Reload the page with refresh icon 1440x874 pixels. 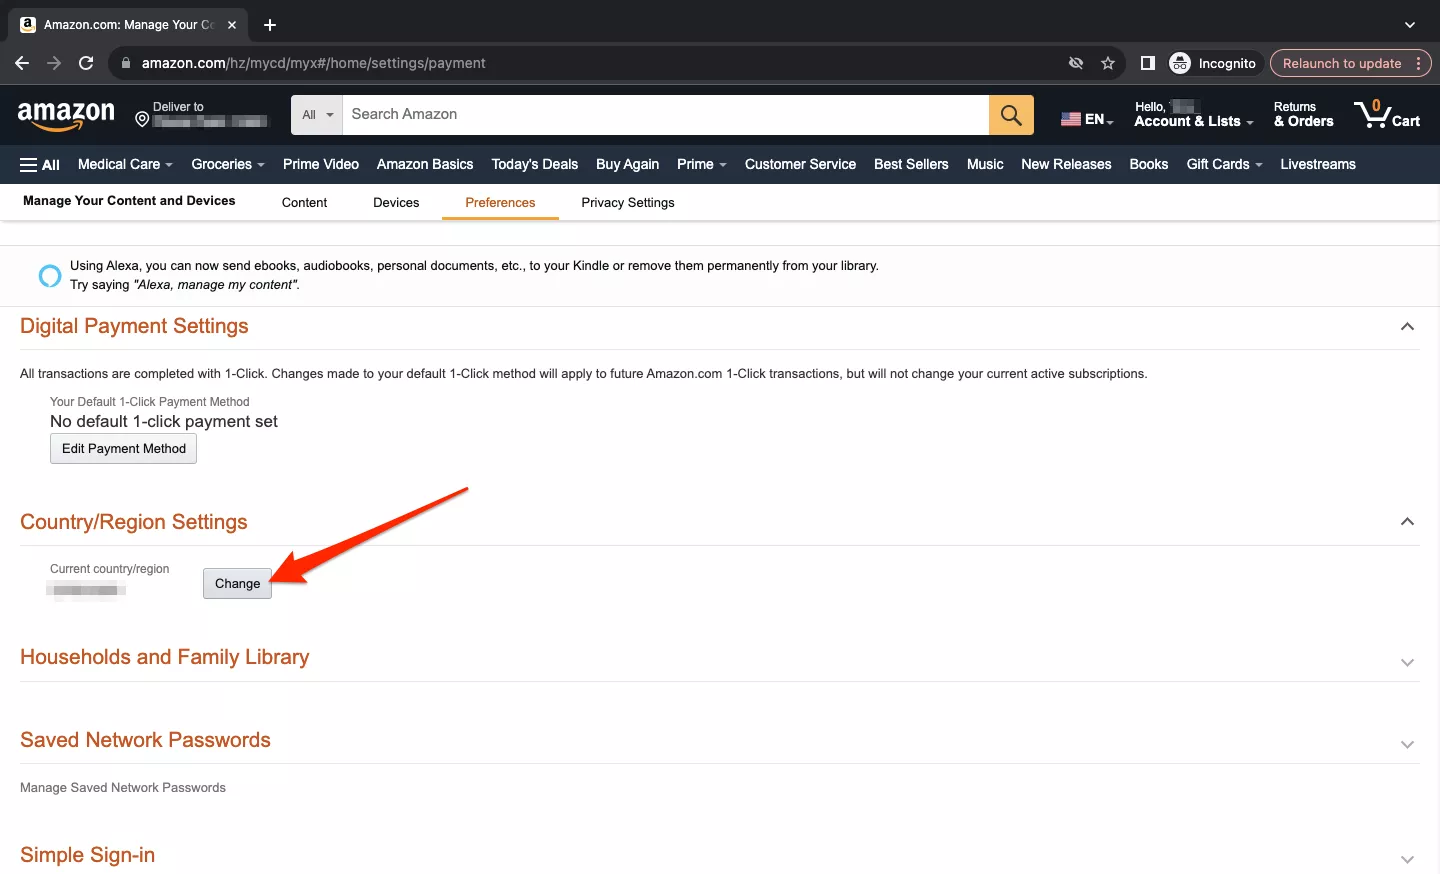[x=86, y=63]
